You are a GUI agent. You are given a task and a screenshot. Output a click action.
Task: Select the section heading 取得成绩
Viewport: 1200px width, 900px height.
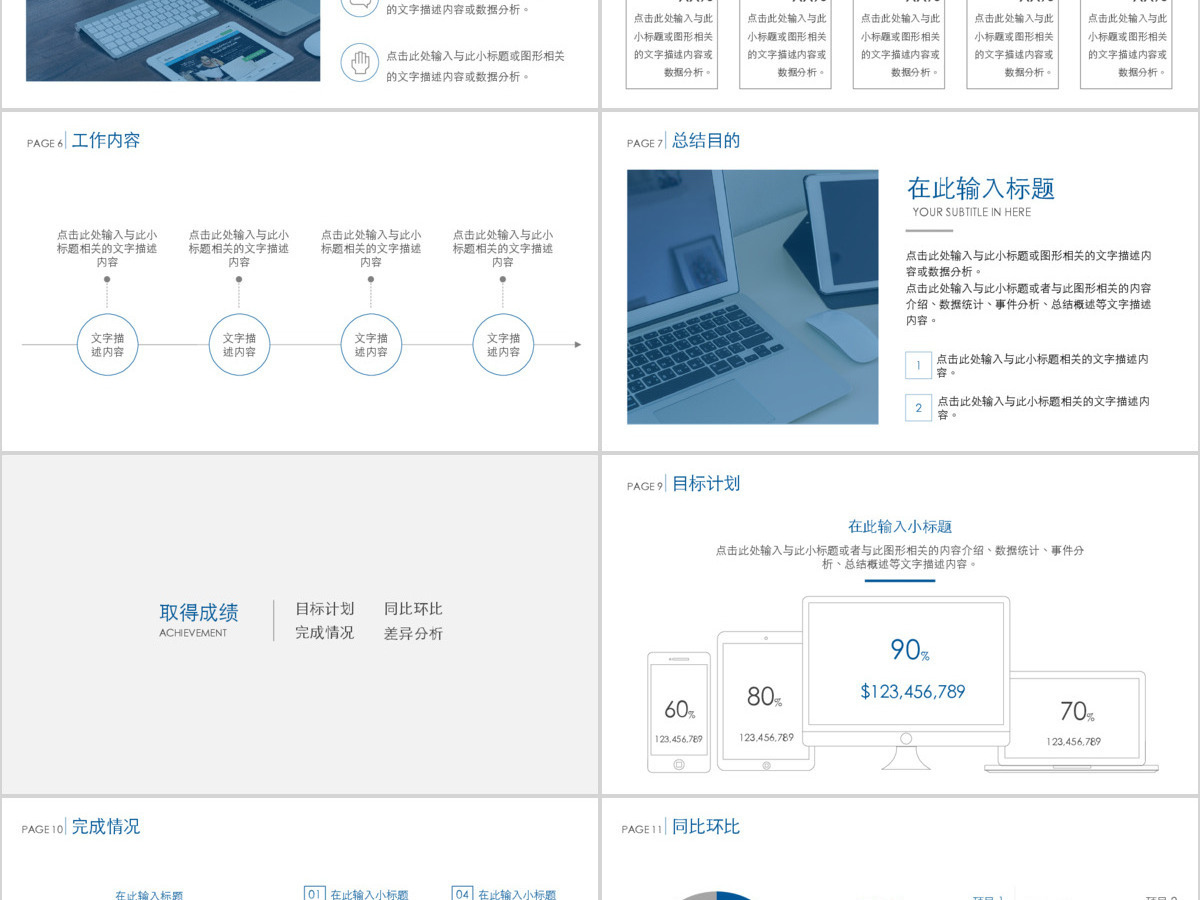(x=199, y=613)
